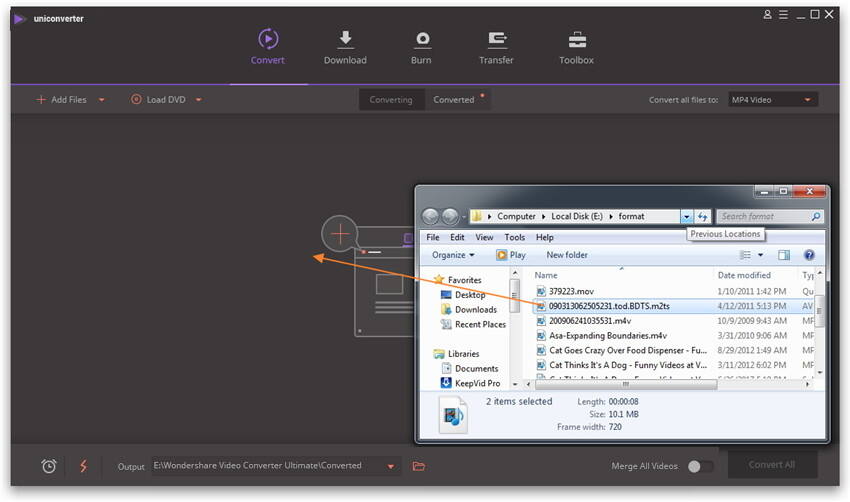Open the MP4 Video format dropdown

(773, 100)
